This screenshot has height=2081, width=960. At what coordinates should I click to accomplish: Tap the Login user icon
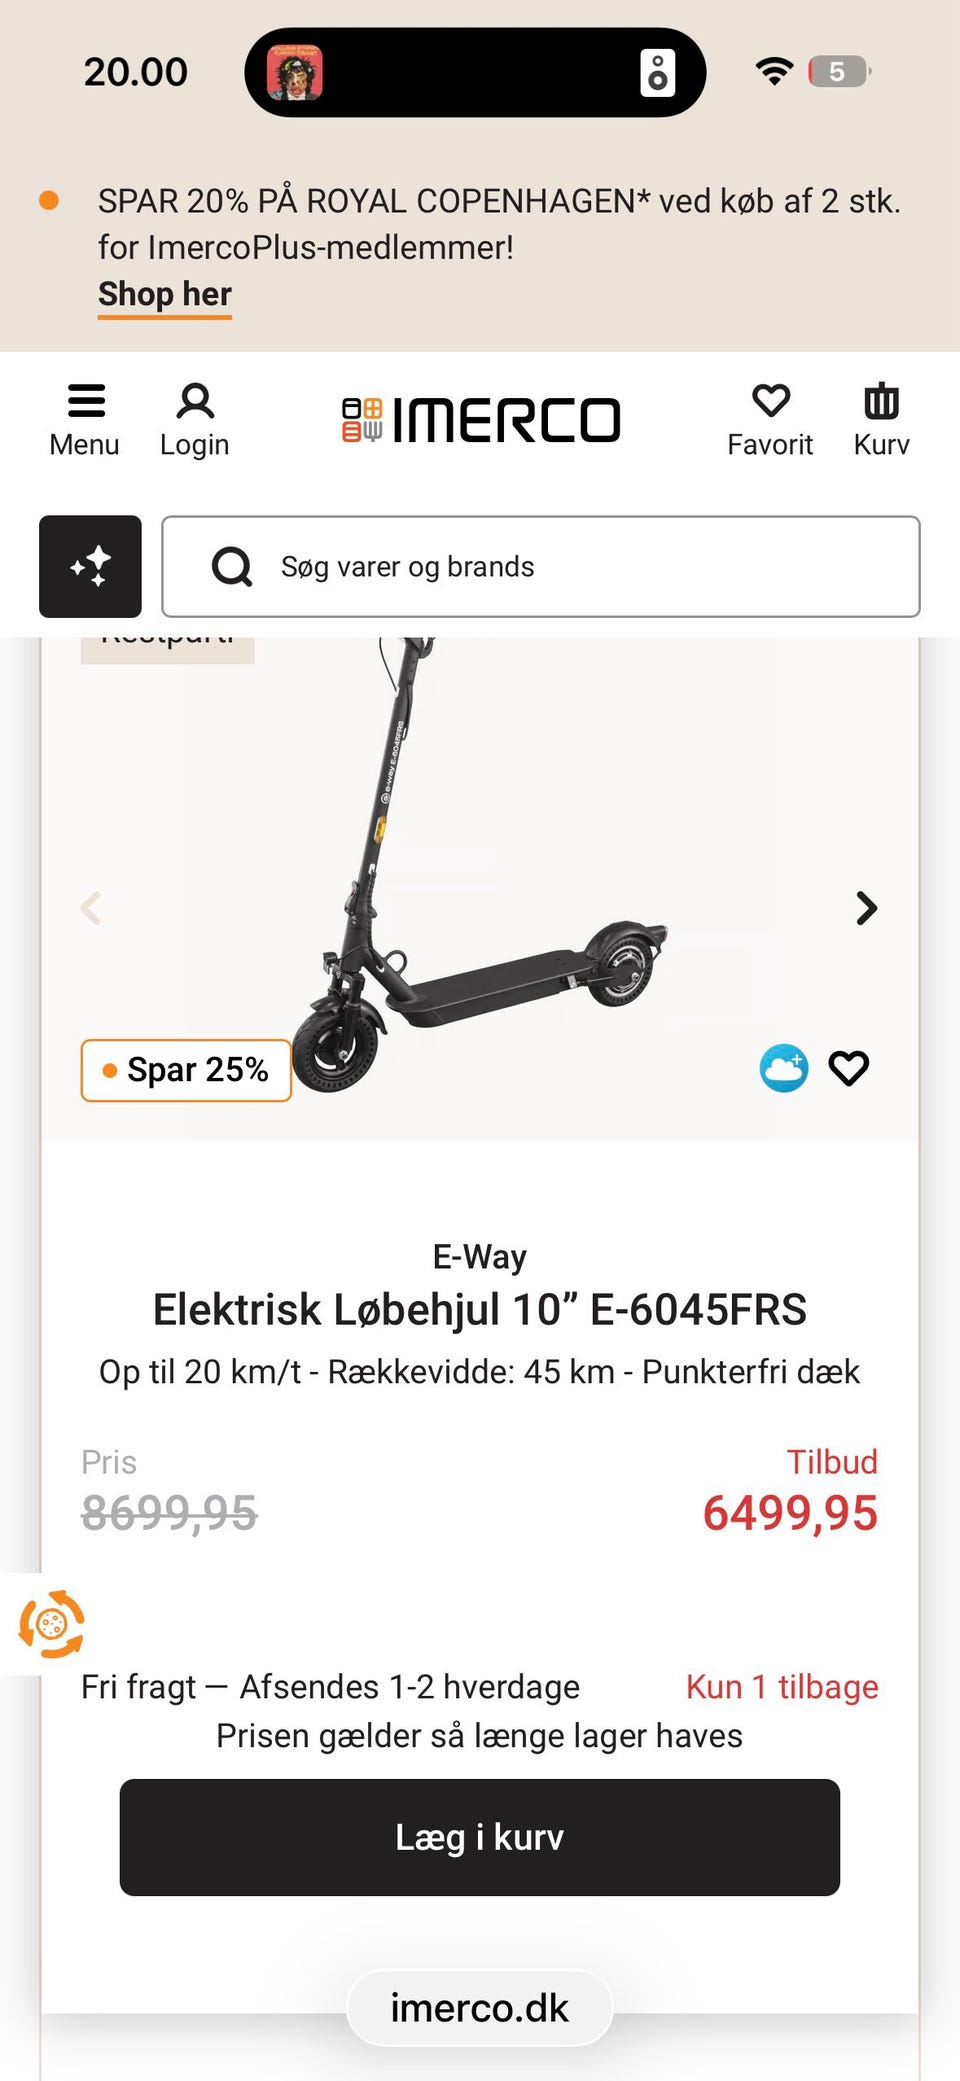click(x=195, y=420)
